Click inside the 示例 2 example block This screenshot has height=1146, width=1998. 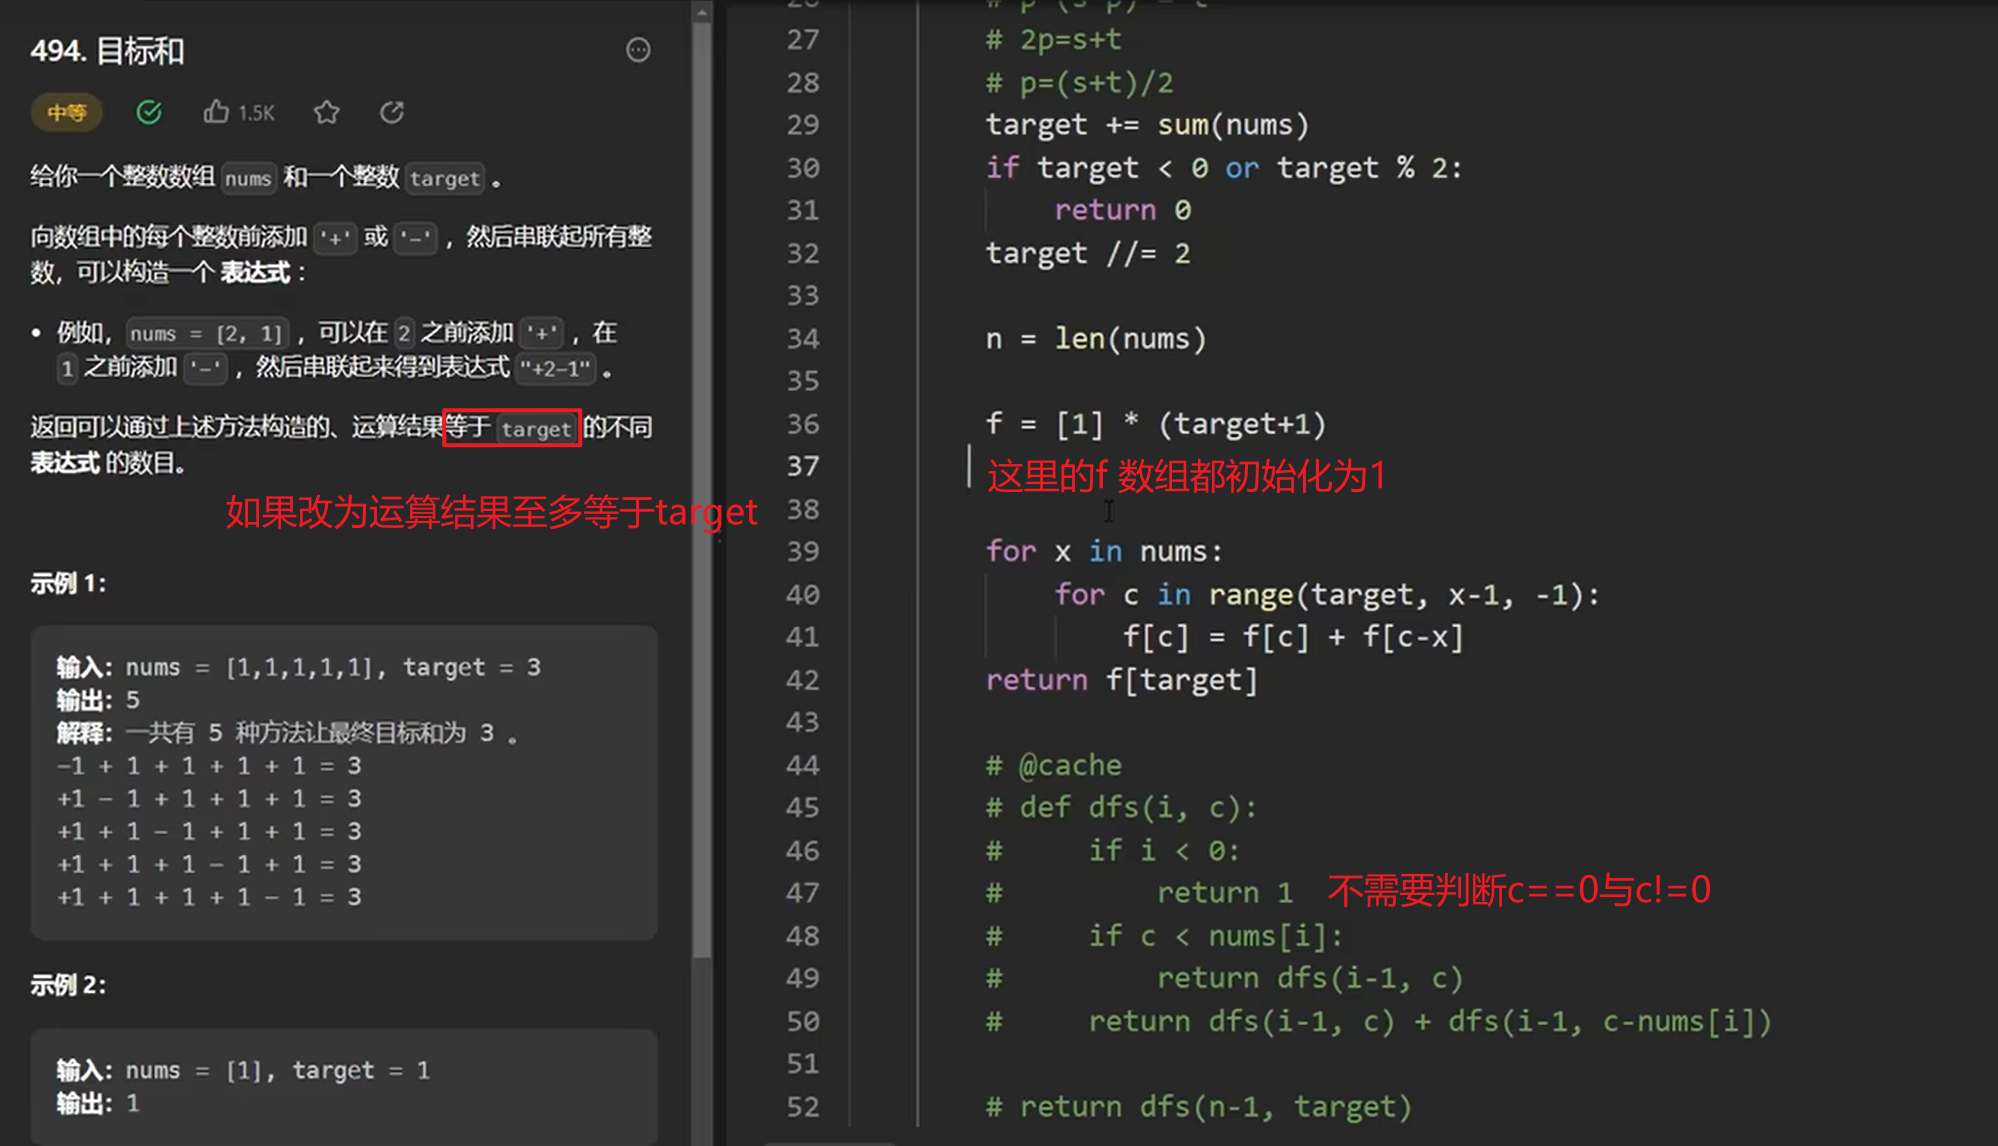point(343,1086)
